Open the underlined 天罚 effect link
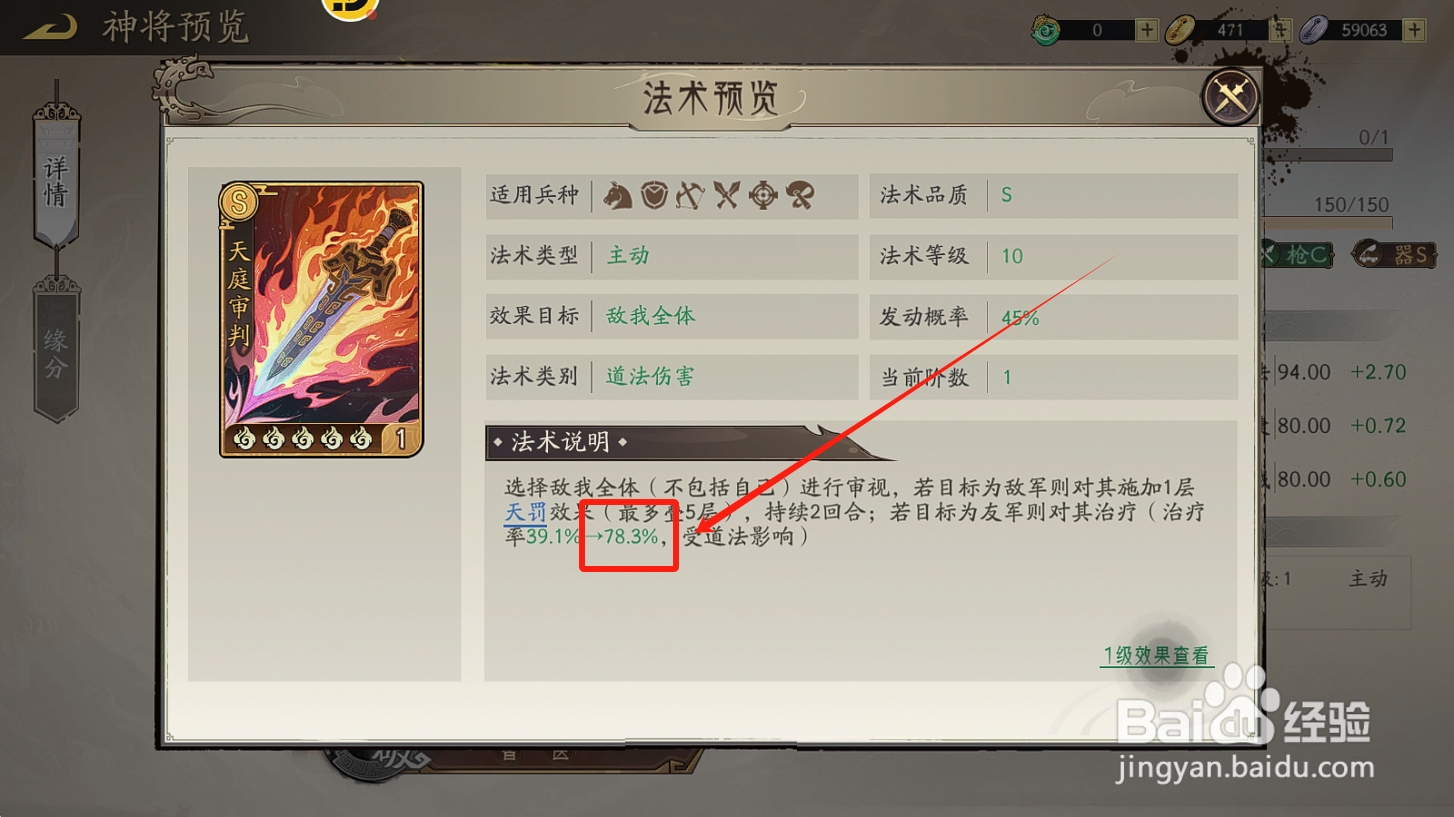 525,513
